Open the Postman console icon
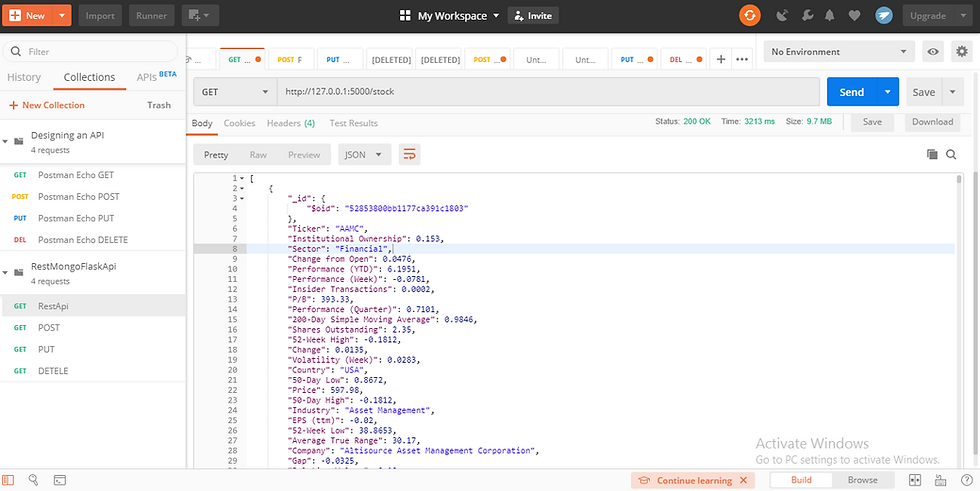980x491 pixels. click(x=59, y=480)
